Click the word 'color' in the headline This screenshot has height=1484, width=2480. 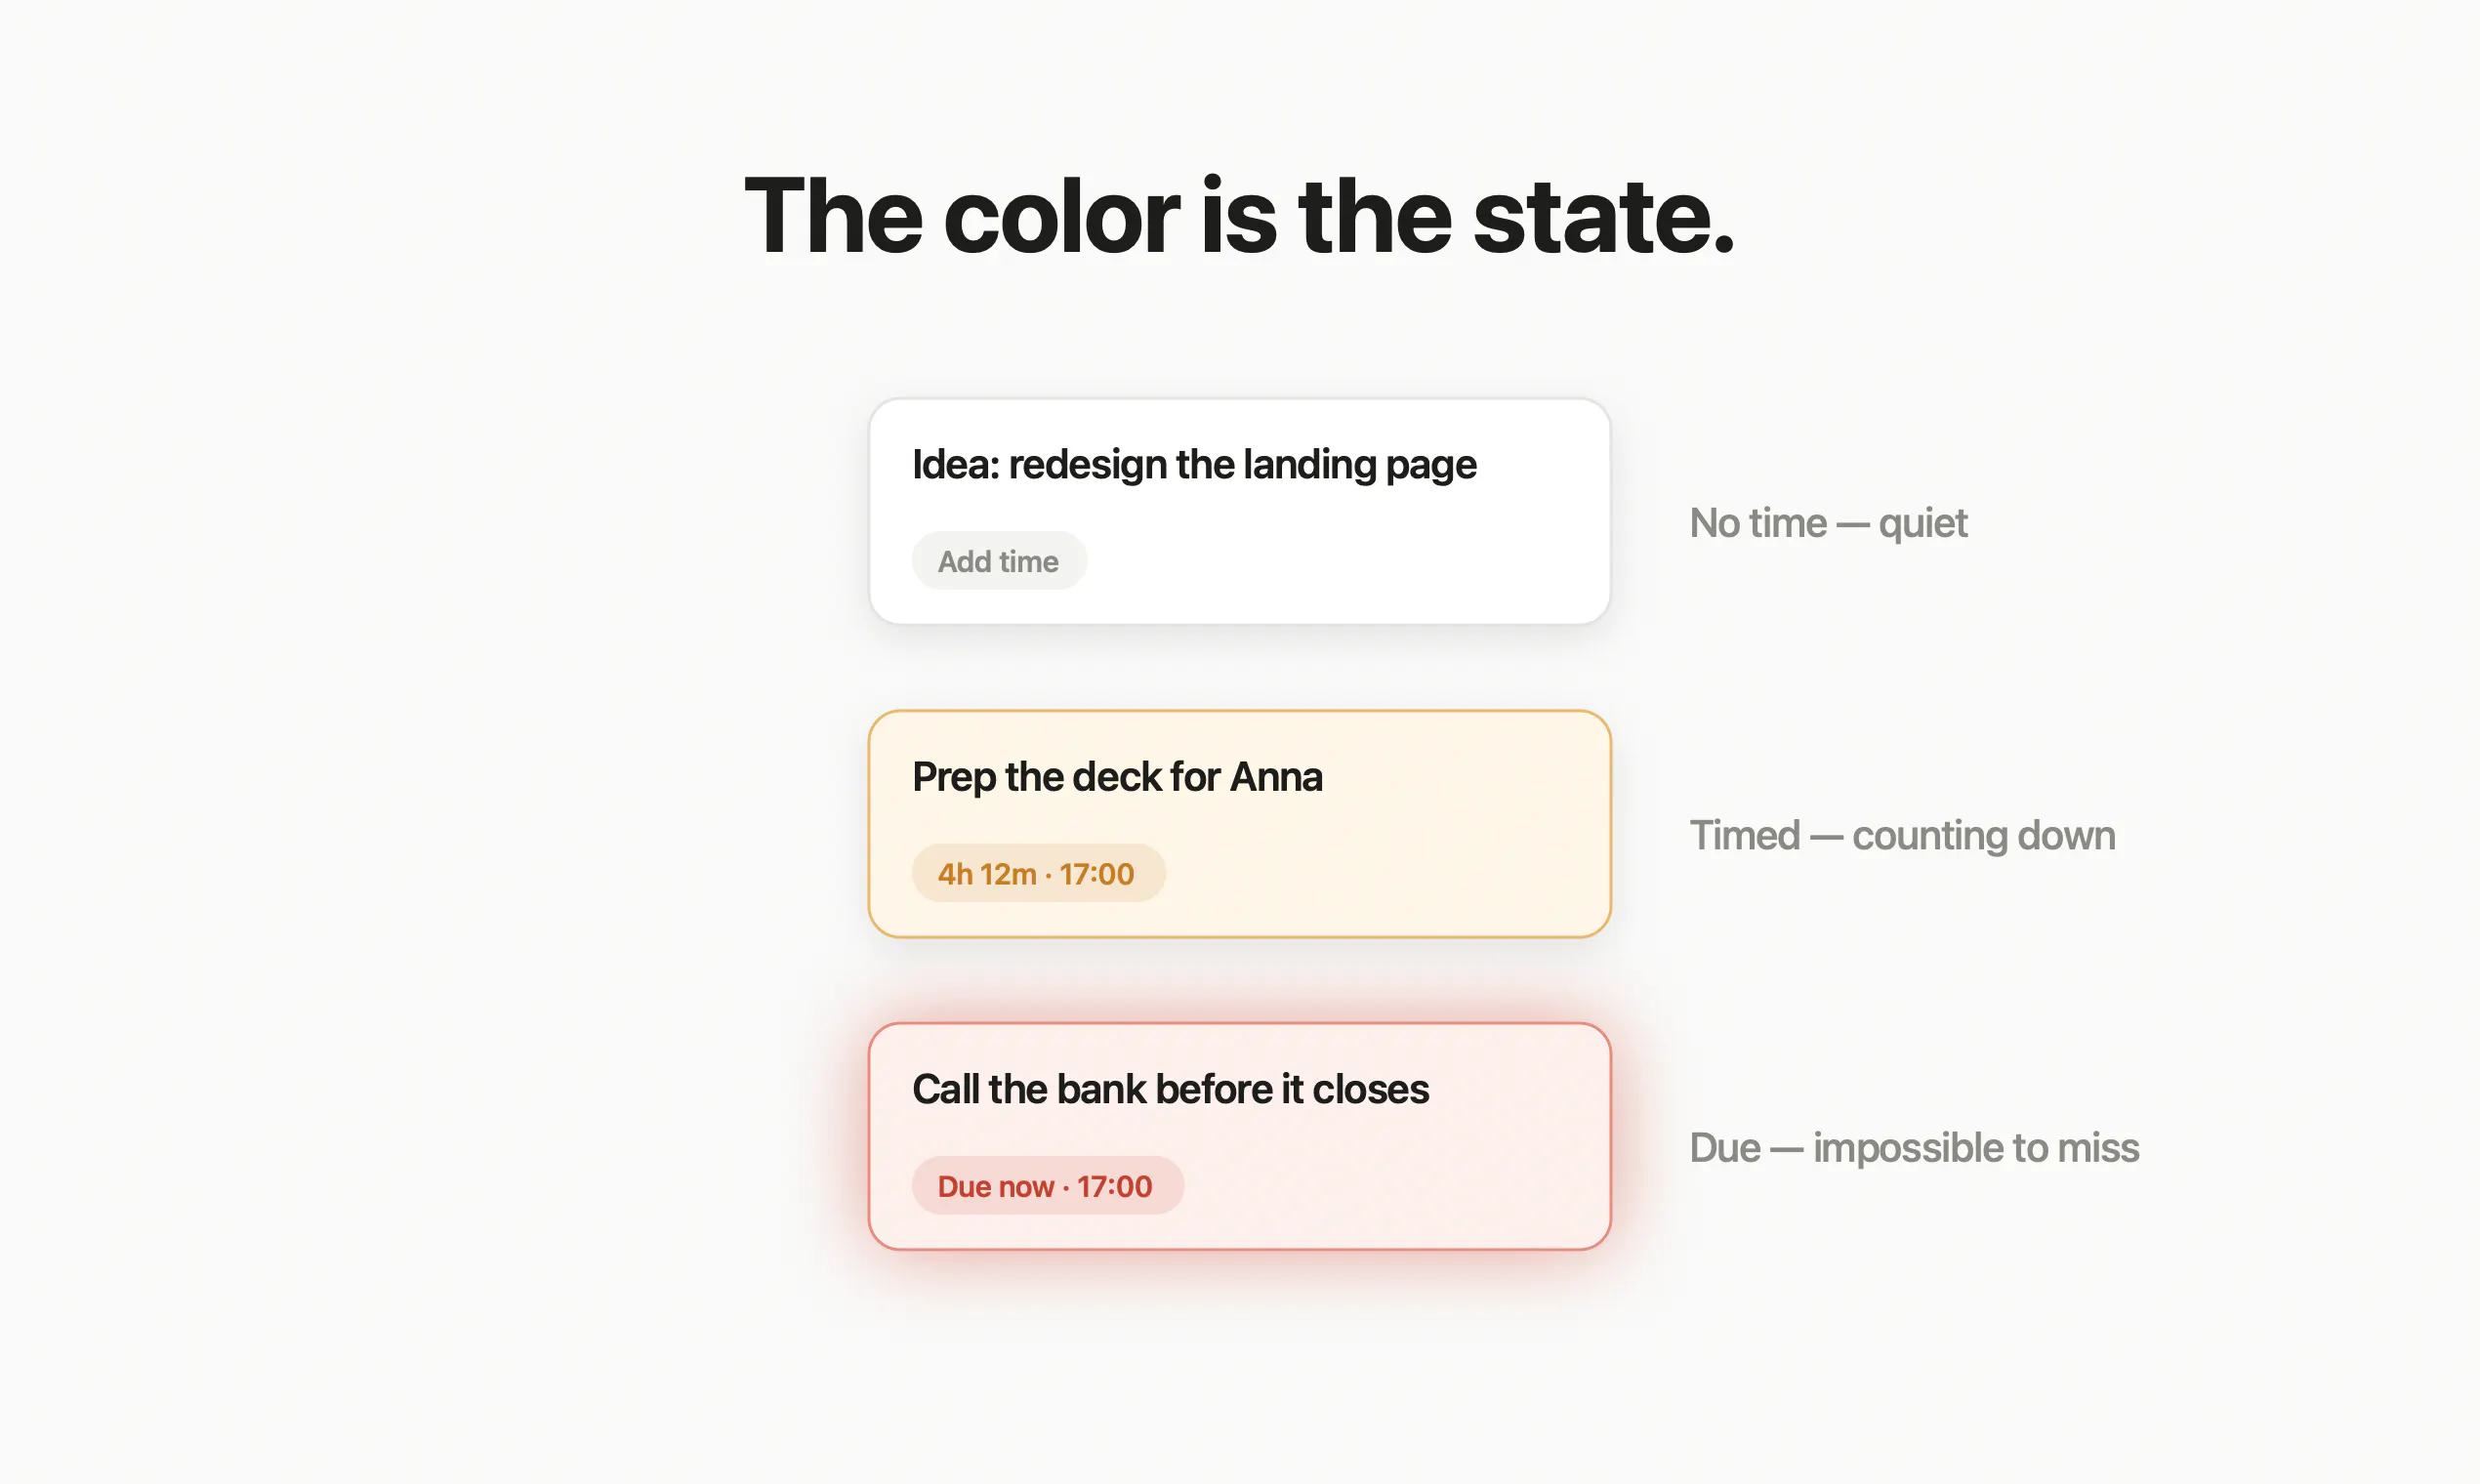click(1061, 217)
